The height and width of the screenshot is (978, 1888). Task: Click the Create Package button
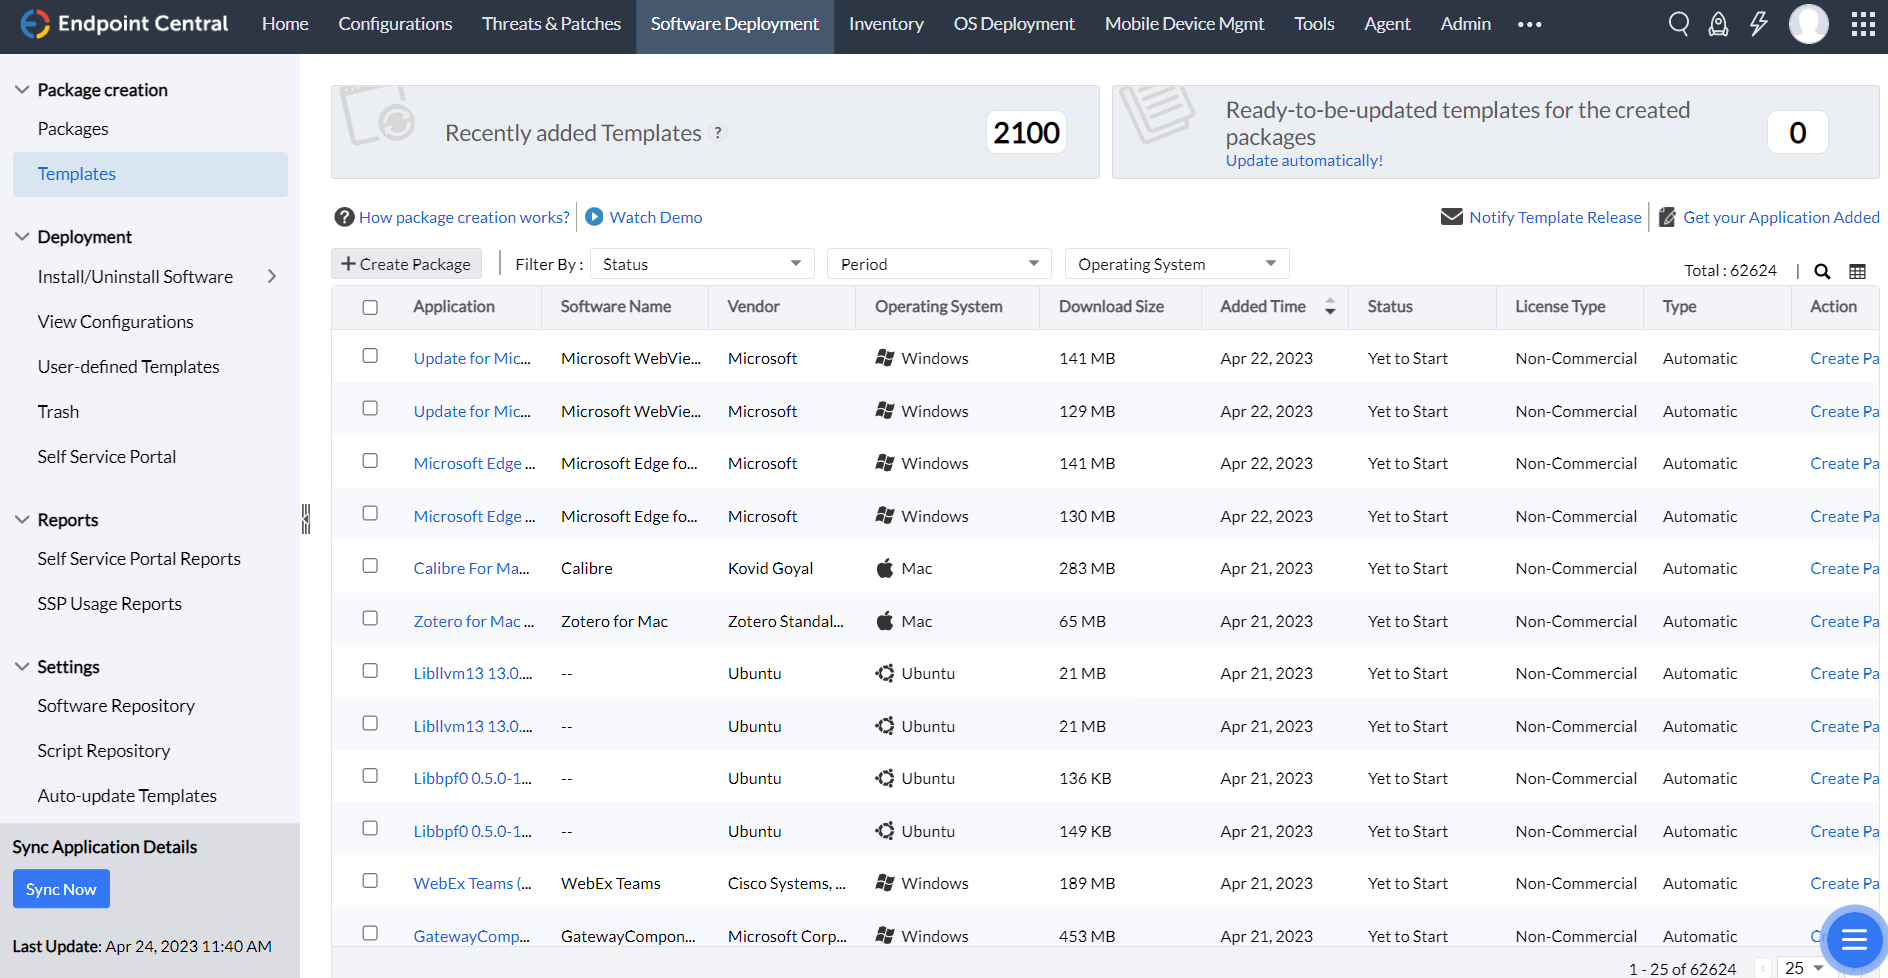406,264
